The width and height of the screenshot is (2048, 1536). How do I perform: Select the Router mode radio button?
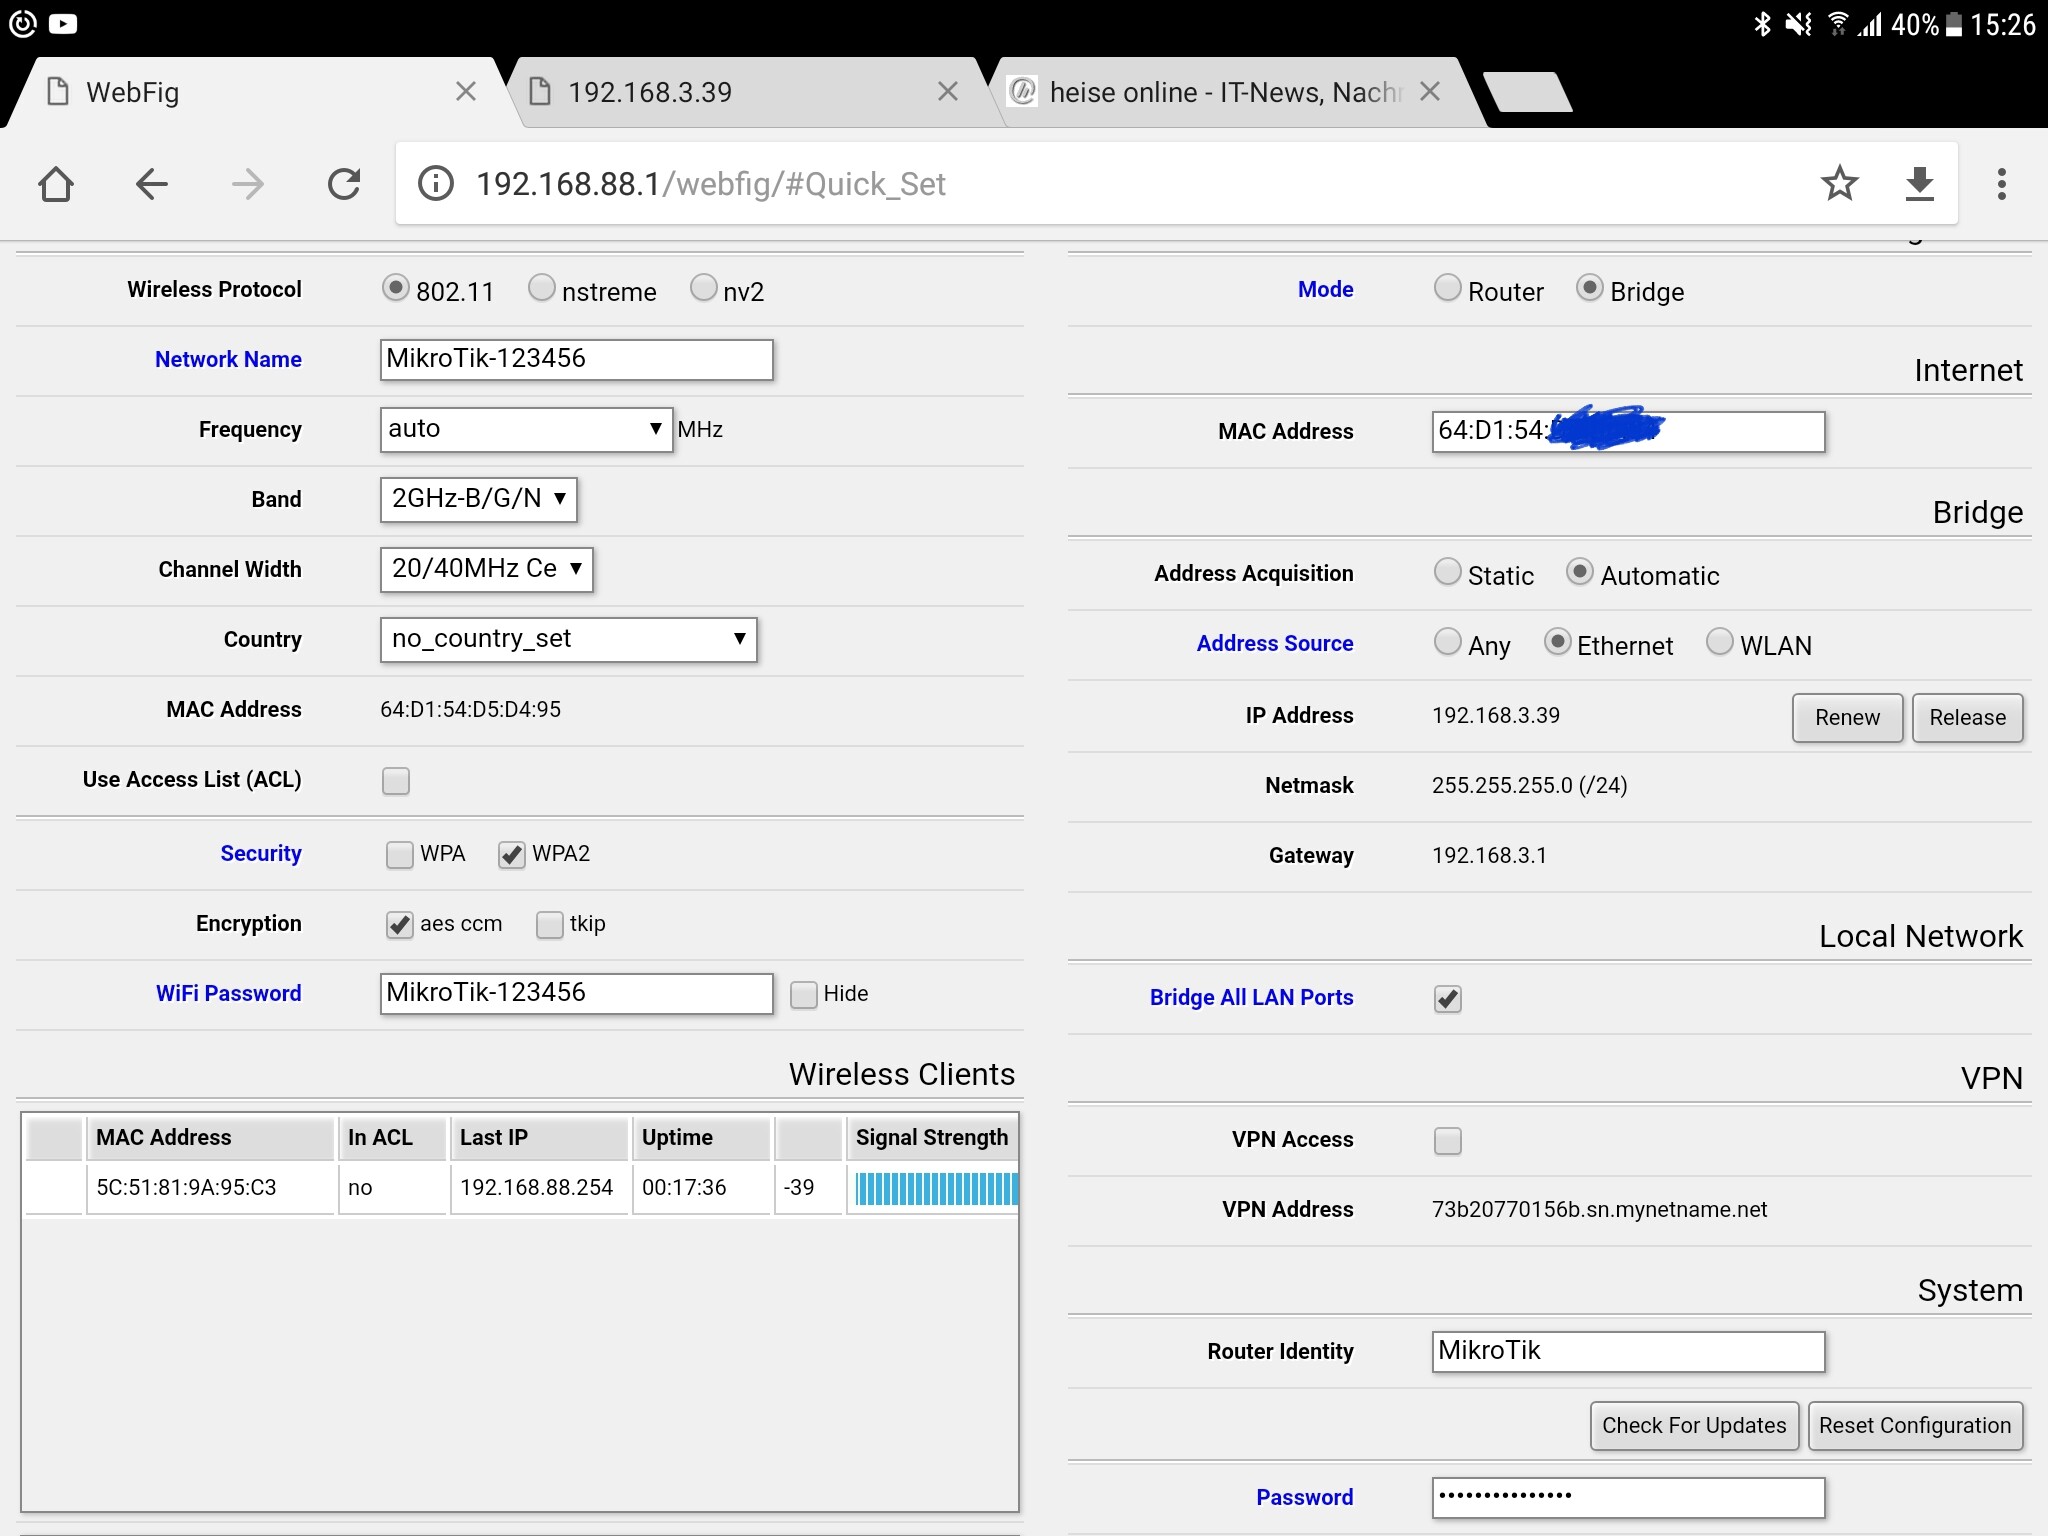1447,288
